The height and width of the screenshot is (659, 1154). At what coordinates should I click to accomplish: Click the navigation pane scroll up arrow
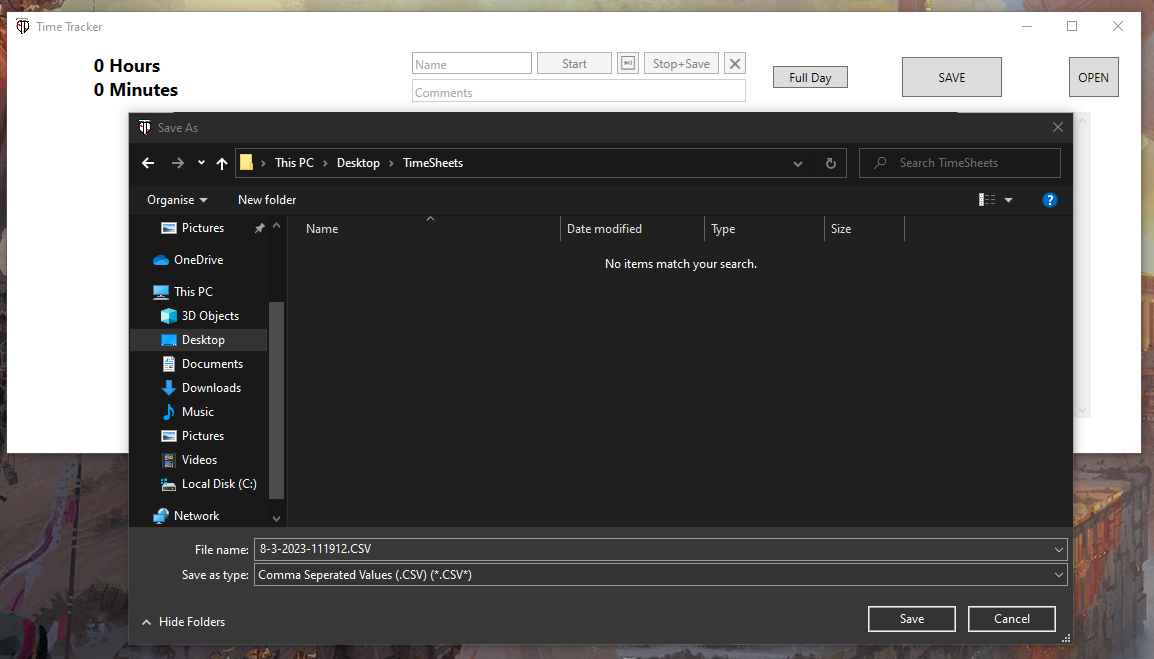tap(276, 225)
